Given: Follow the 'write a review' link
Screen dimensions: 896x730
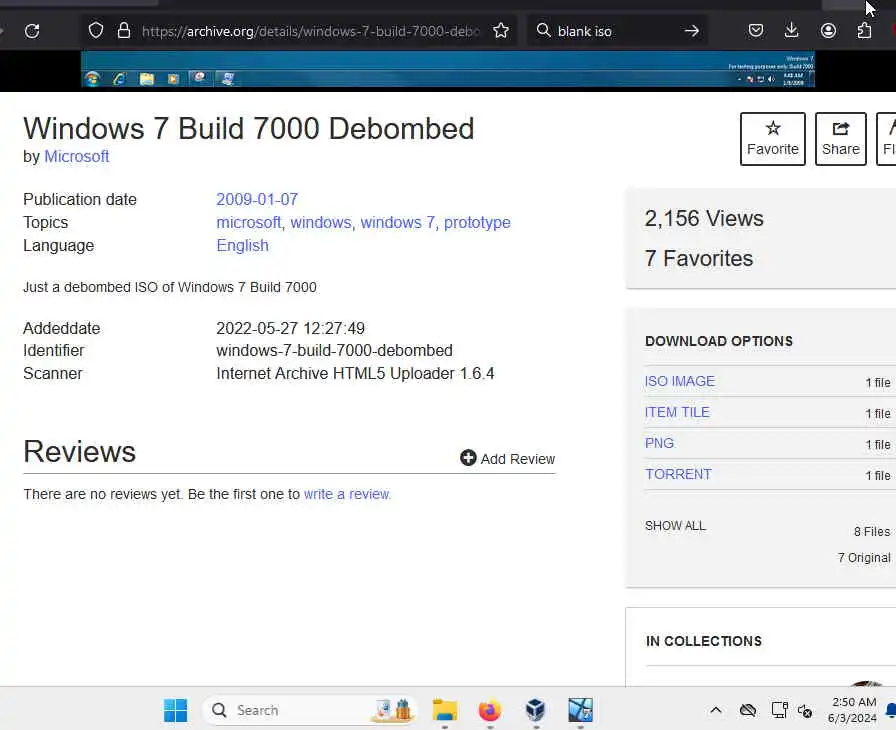Looking at the screenshot, I should click(x=346, y=494).
